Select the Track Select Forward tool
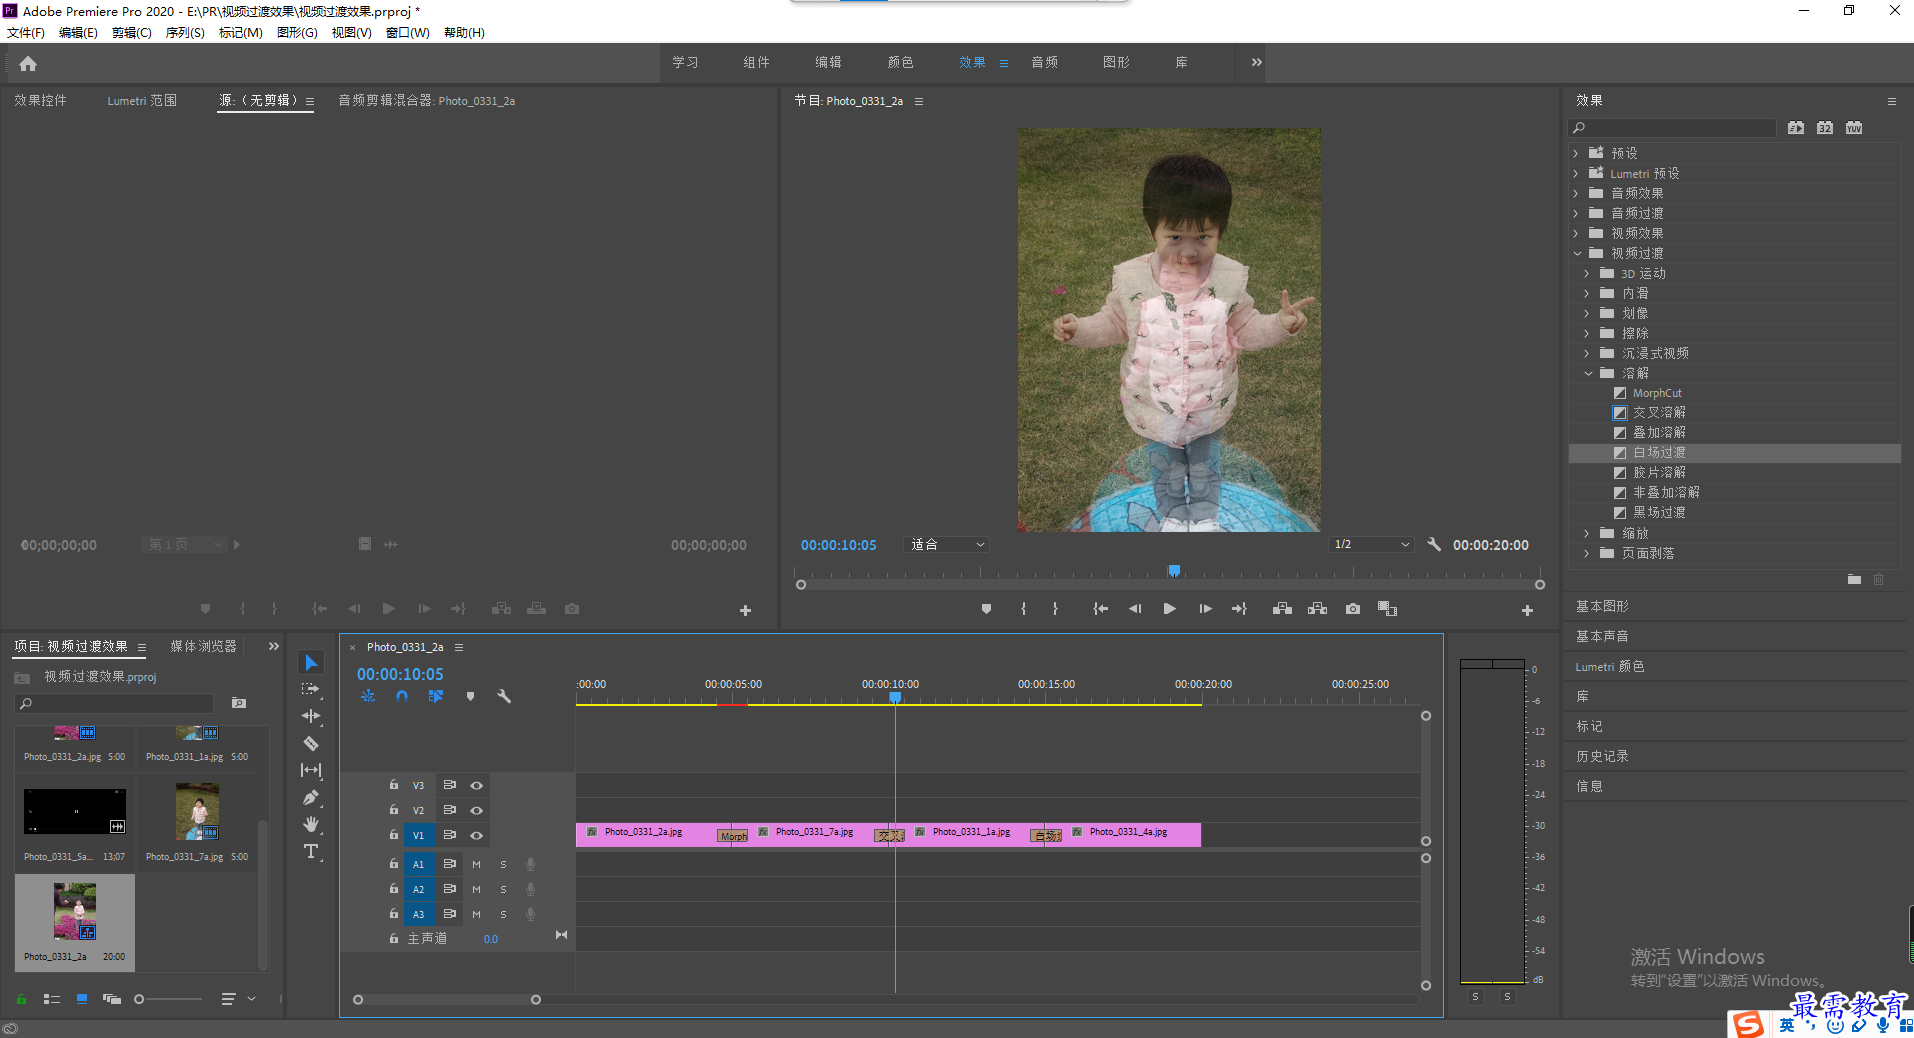Viewport: 1914px width, 1038px height. (311, 690)
